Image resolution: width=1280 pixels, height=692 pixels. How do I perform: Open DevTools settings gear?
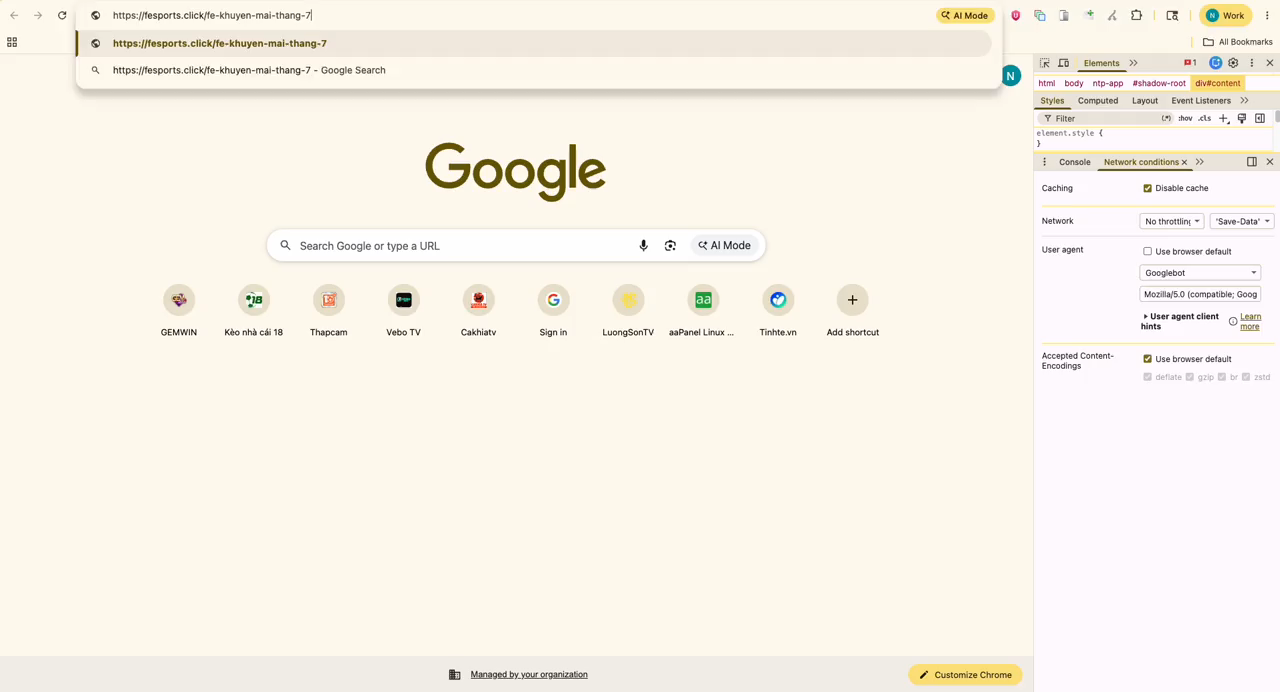[1233, 63]
